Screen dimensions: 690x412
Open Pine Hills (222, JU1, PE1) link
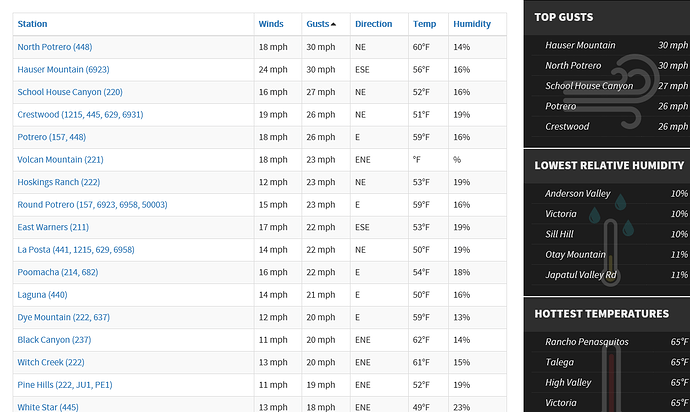tap(65, 385)
